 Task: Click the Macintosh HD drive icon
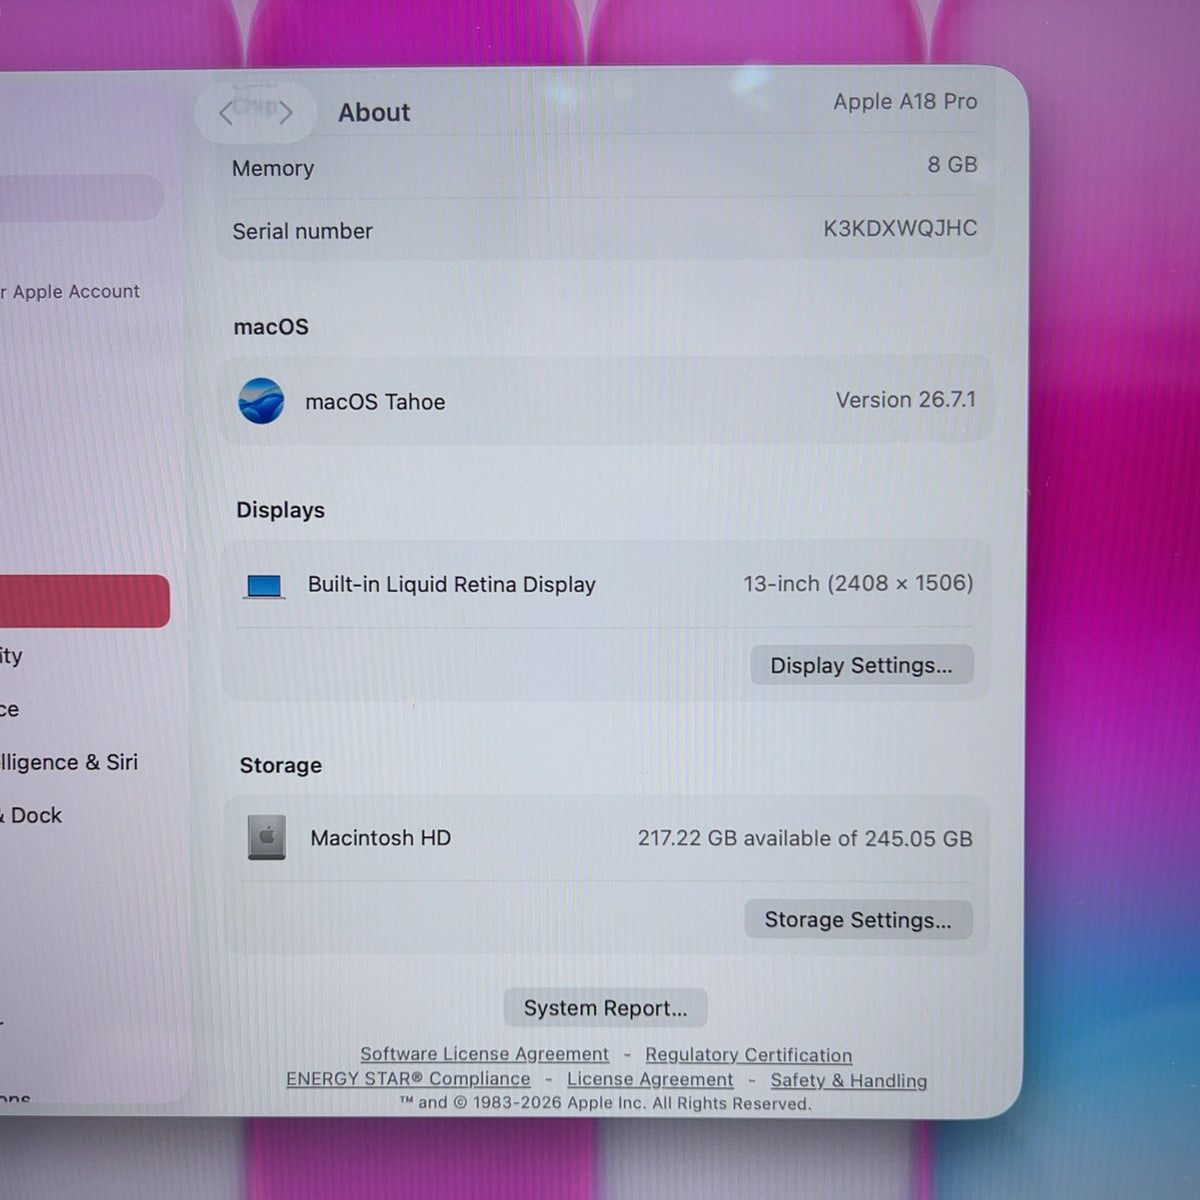tap(267, 838)
